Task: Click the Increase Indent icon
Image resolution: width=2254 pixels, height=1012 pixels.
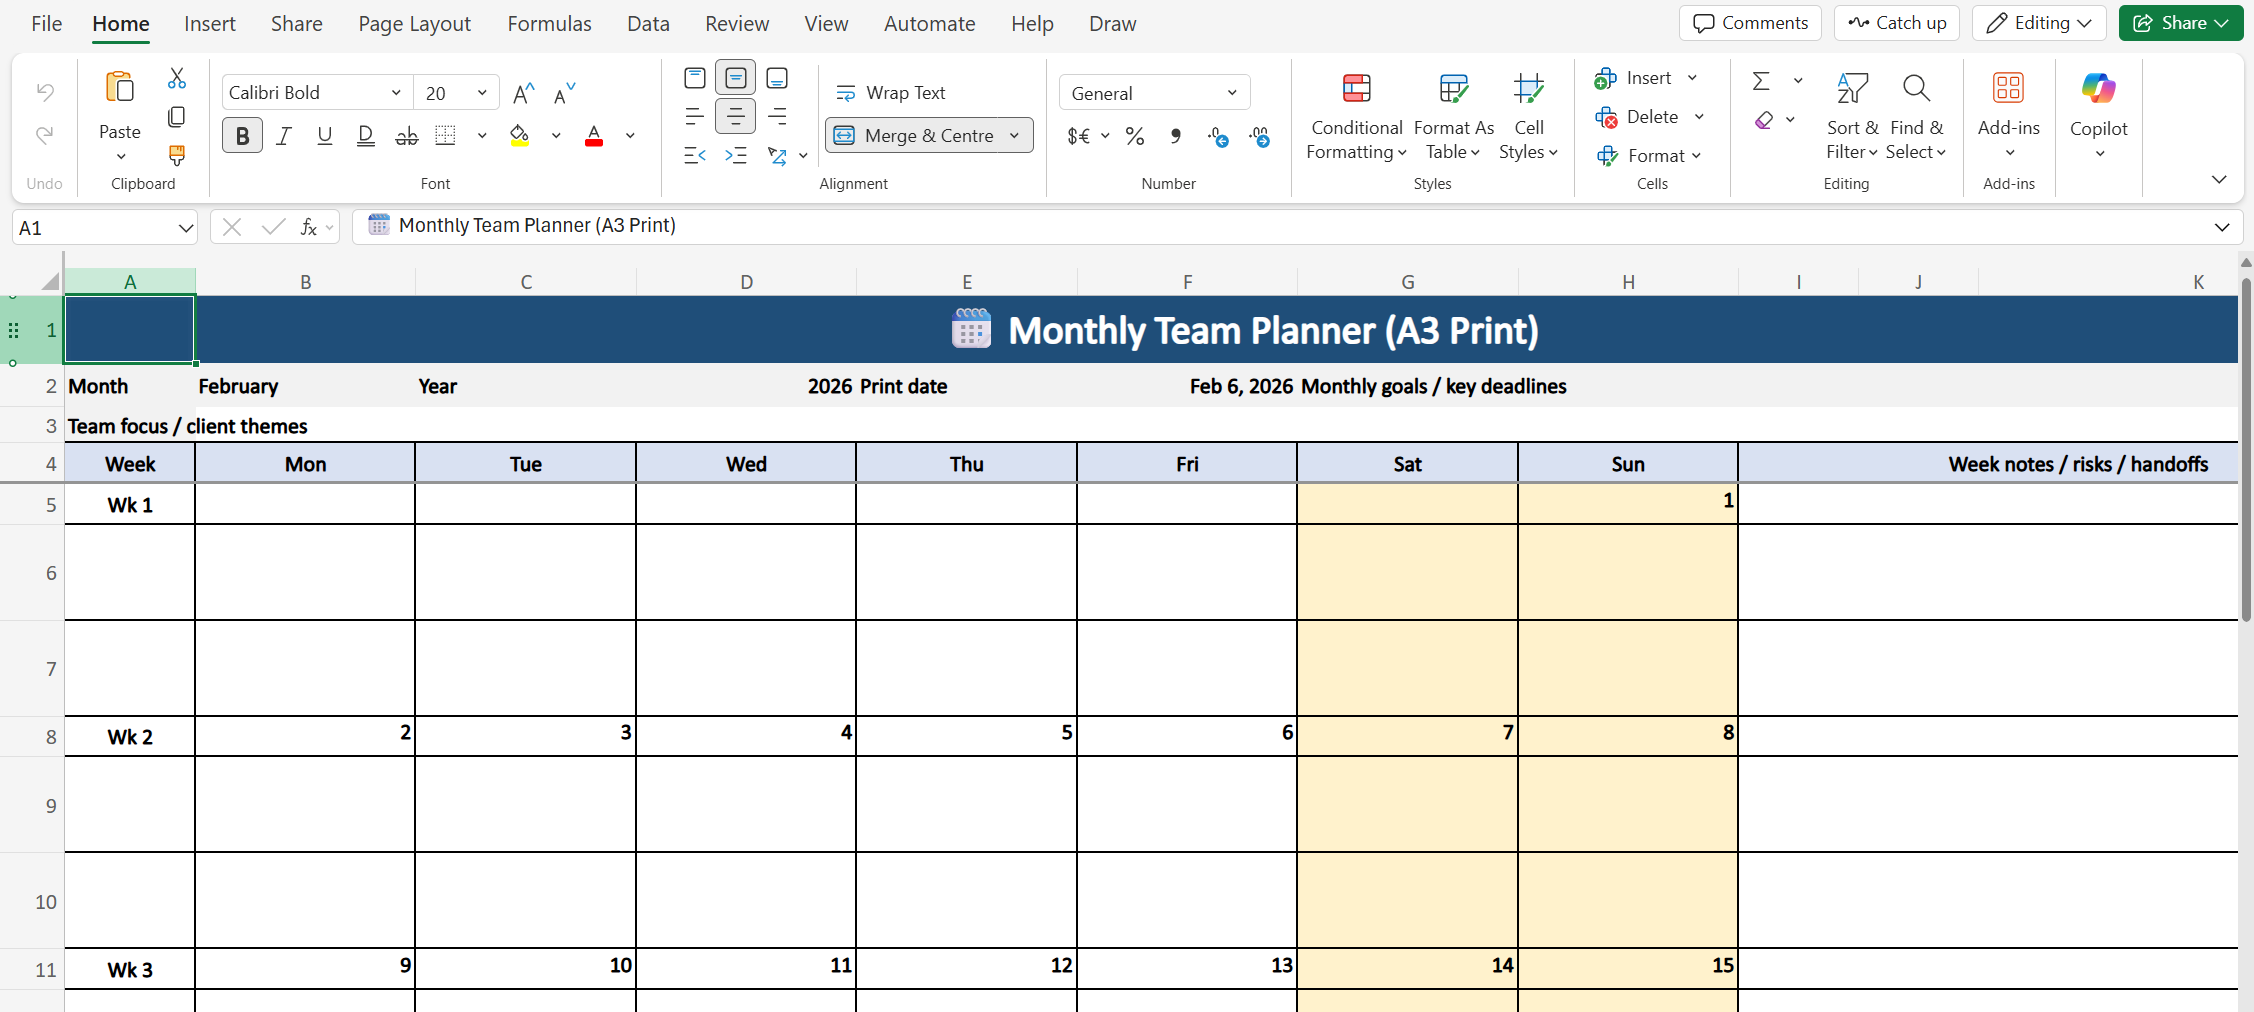Action: pos(736,155)
